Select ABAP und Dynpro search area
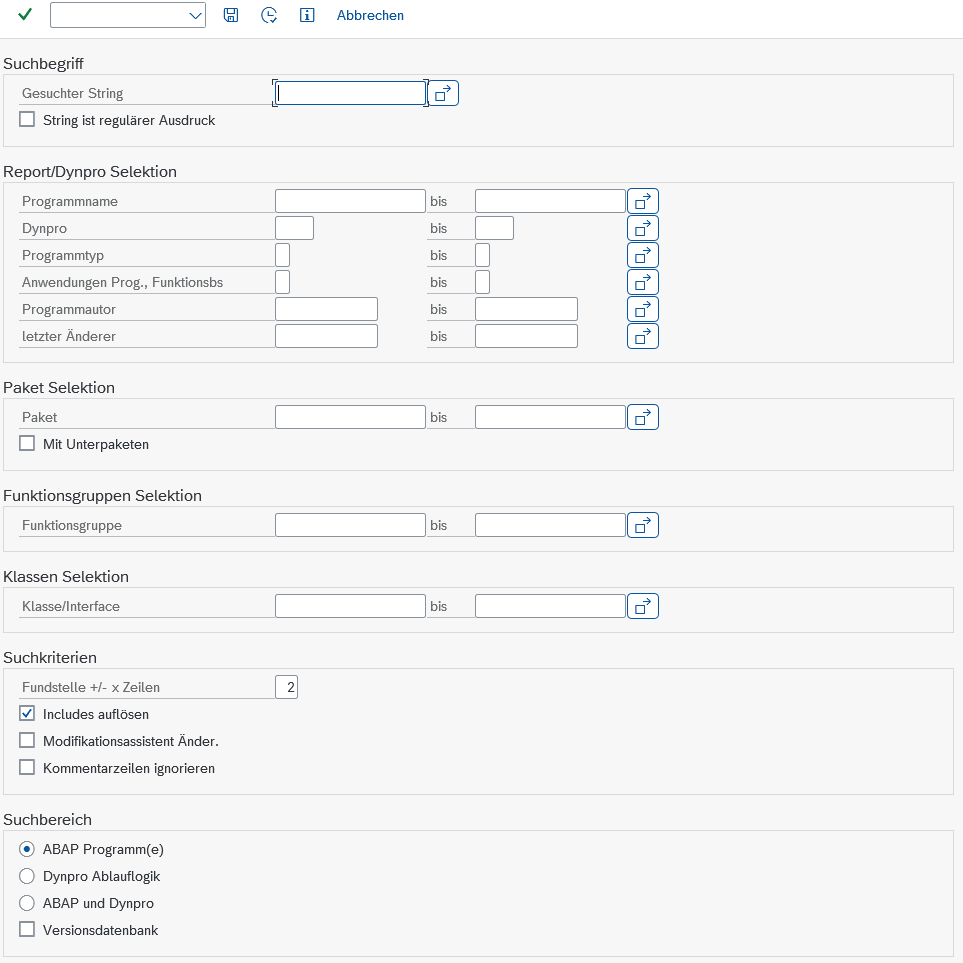Screen dimensions: 963x963 click(x=27, y=903)
